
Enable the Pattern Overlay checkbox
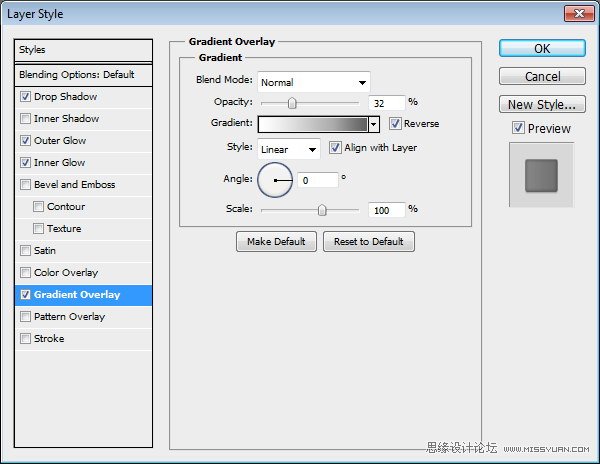[25, 317]
